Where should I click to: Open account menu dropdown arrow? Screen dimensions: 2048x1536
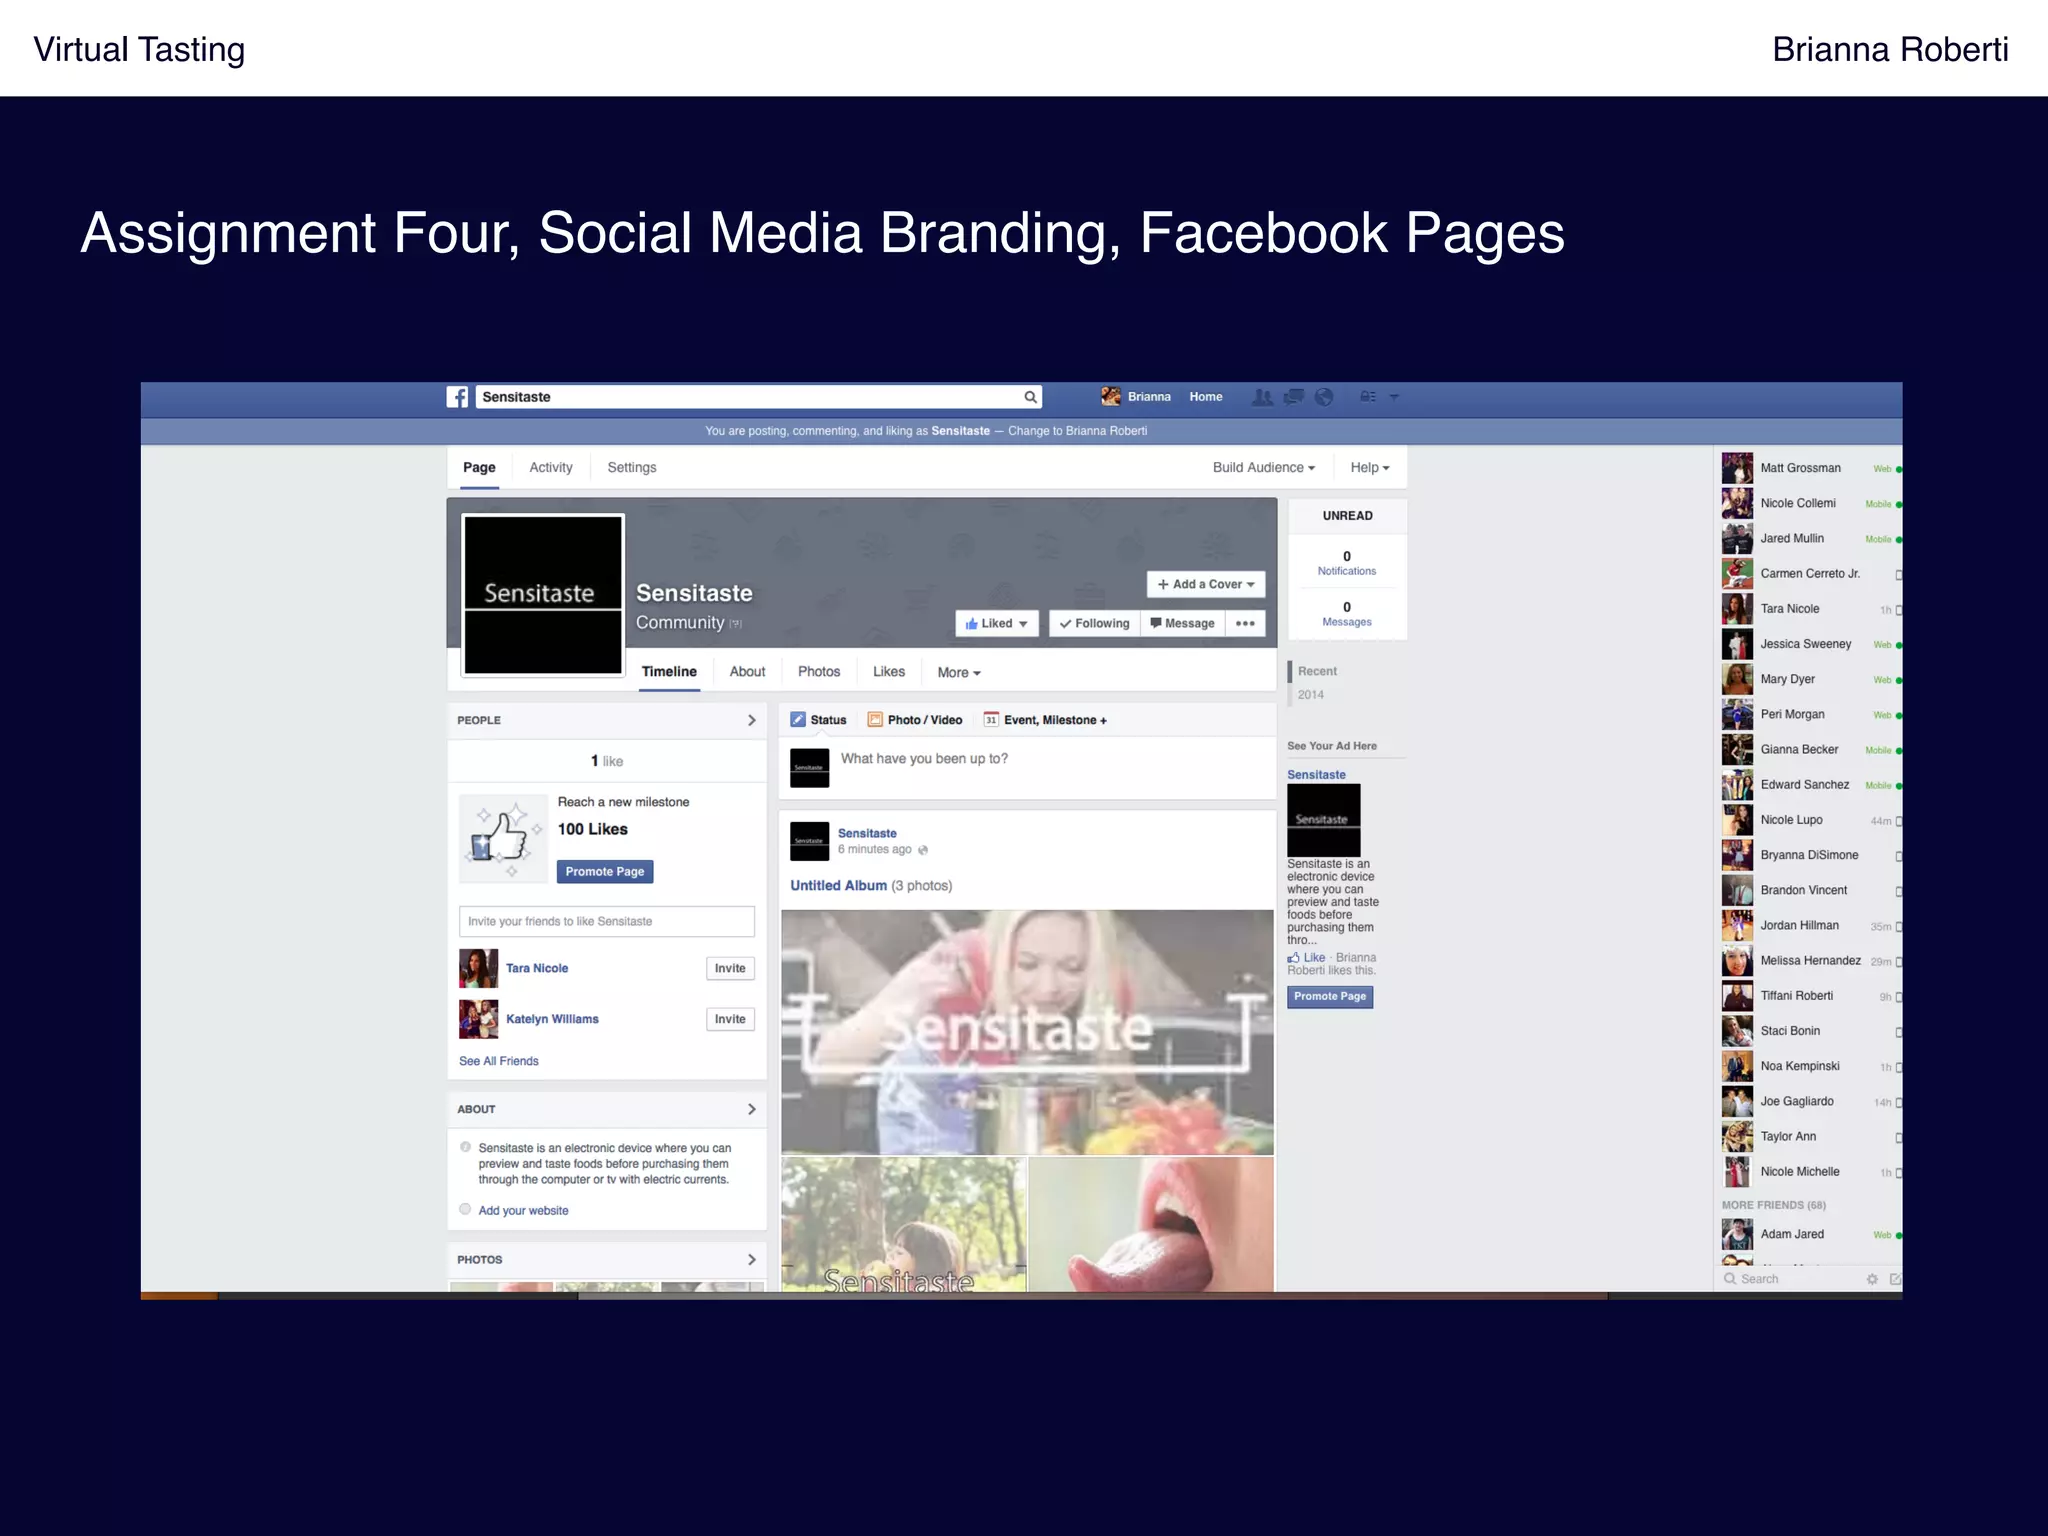(1394, 397)
